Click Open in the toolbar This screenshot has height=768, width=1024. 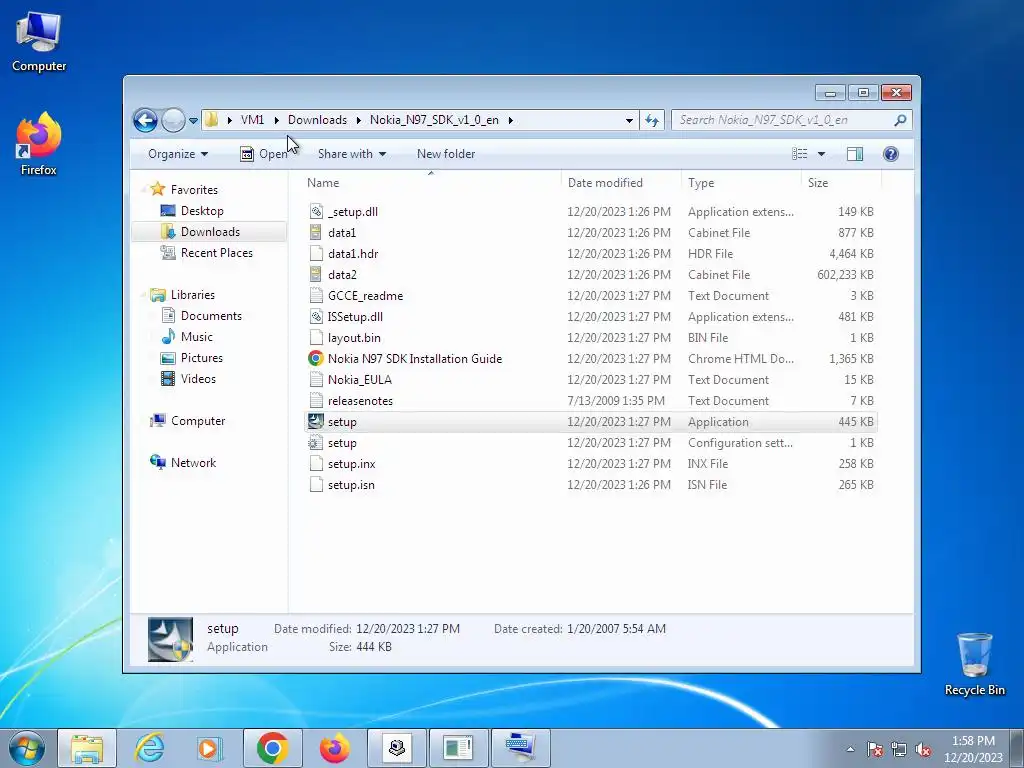point(264,154)
